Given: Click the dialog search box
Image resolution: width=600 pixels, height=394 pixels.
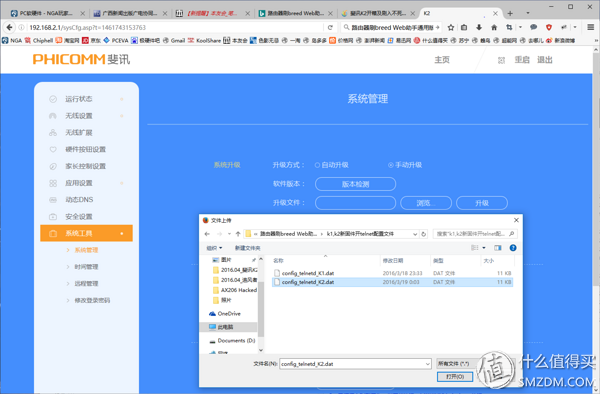Looking at the screenshot, I should 475,233.
